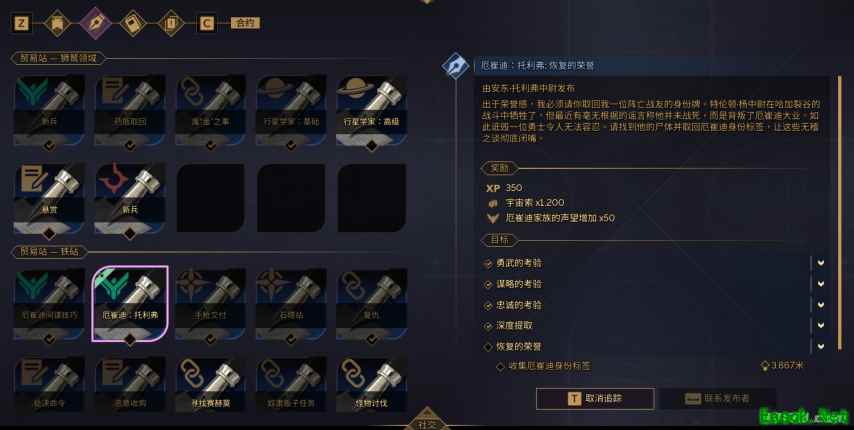Click the 联系发布者 button

(717, 399)
